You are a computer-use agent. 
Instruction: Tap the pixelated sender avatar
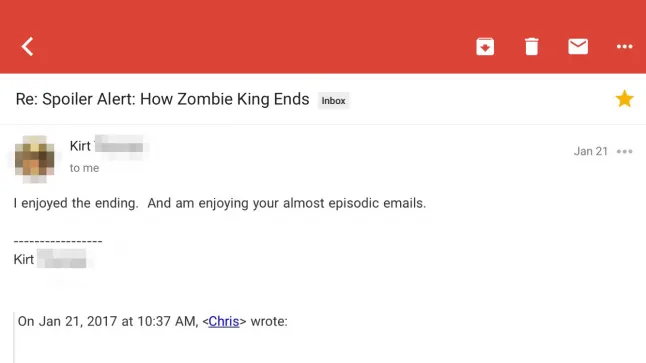click(x=35, y=159)
